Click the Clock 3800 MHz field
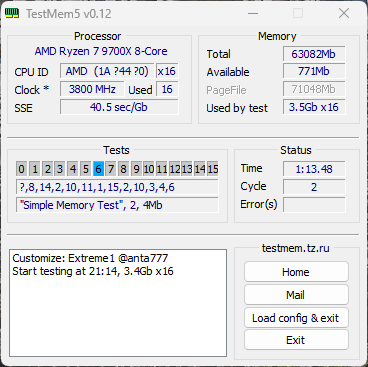Screen dimensions: 368x367 point(92,89)
